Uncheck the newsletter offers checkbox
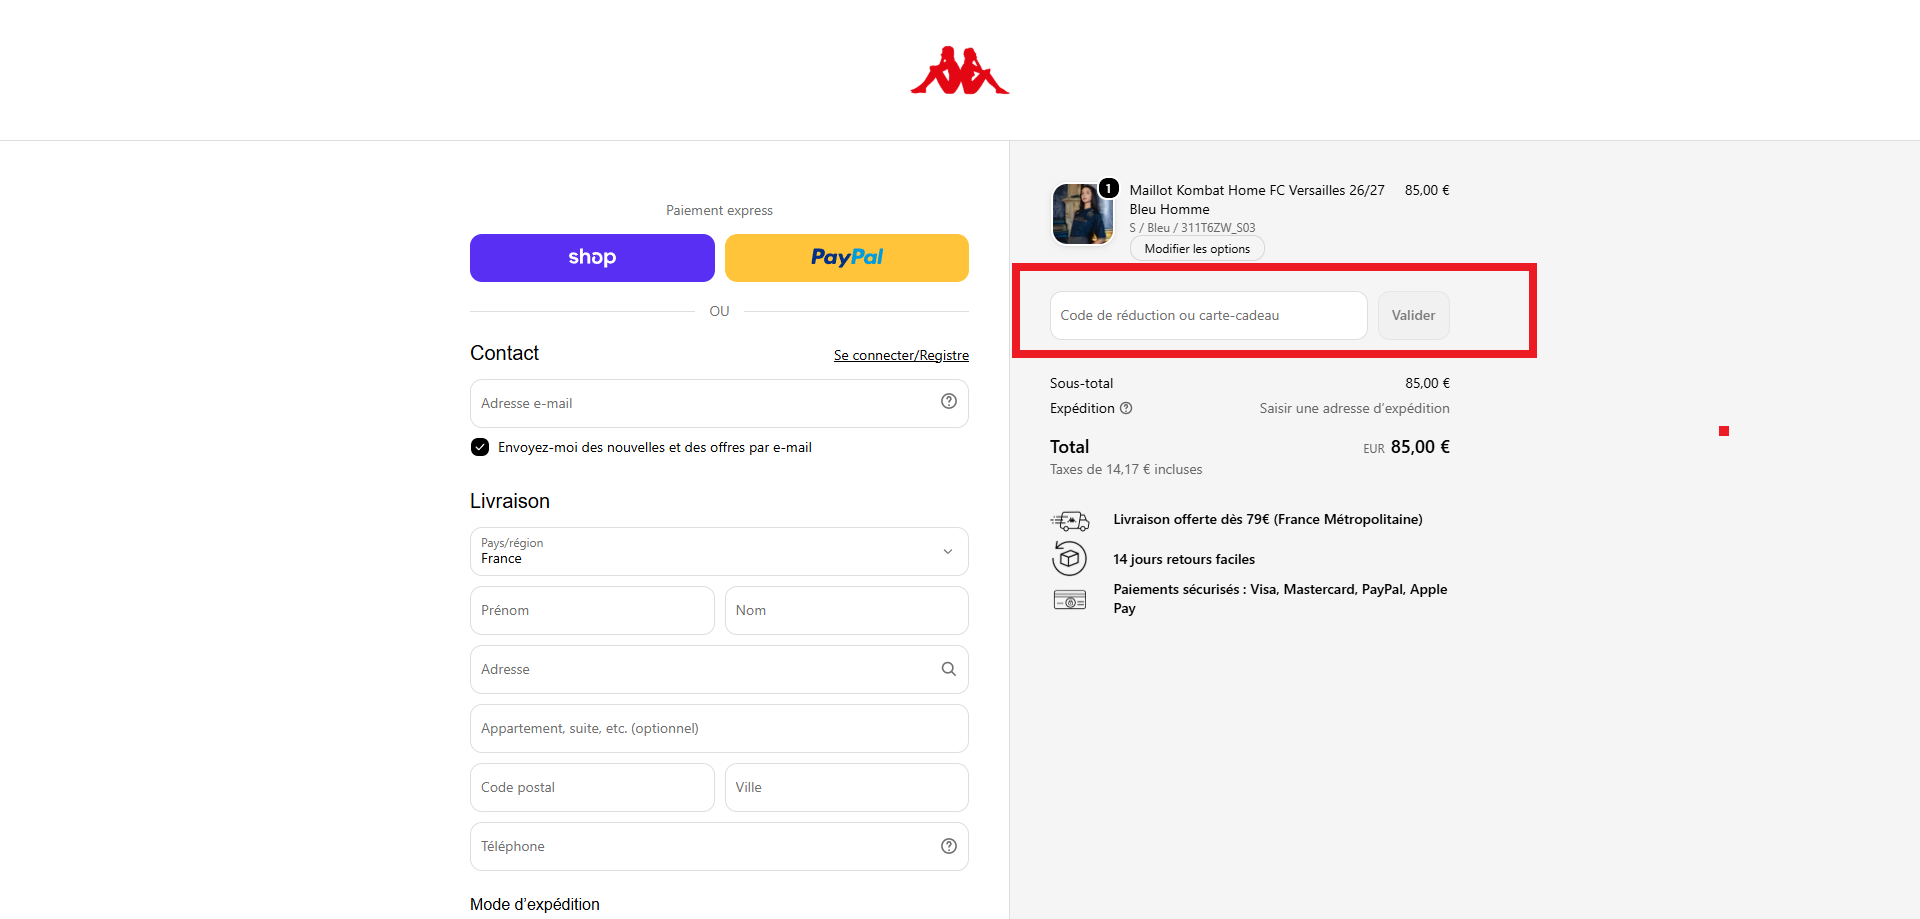This screenshot has height=919, width=1920. click(x=480, y=447)
